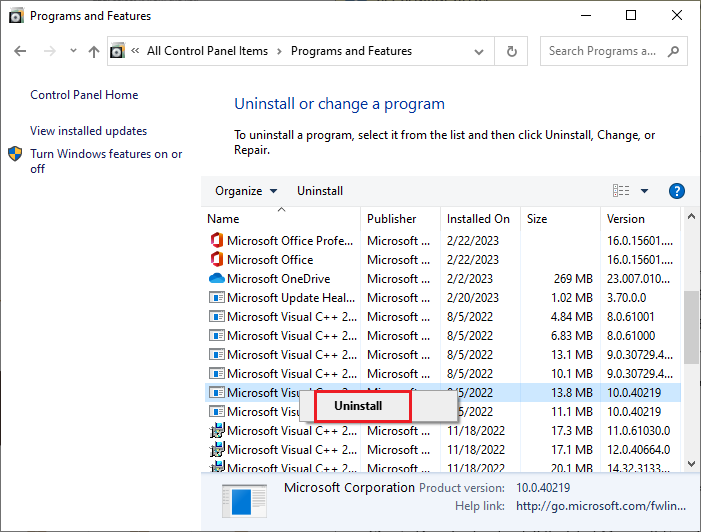Screen dimensions: 701x532
Task: Change view with the view layout icon
Action: point(621,191)
